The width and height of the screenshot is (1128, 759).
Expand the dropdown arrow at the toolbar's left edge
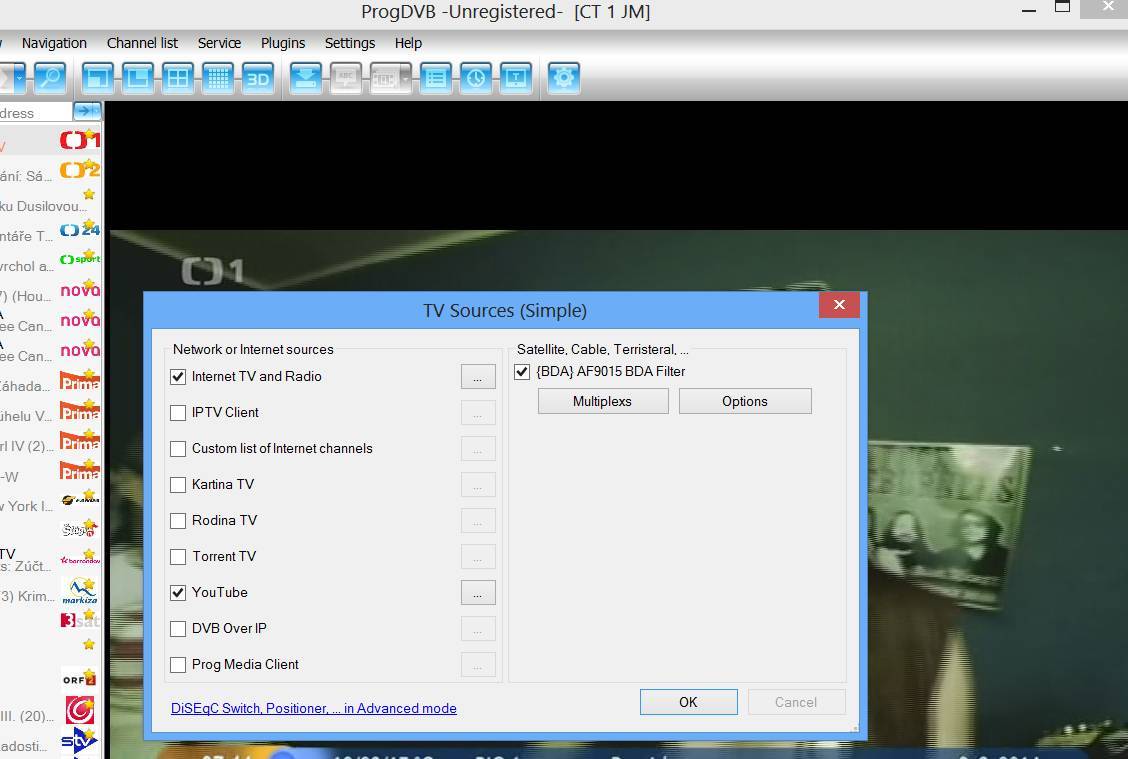19,78
